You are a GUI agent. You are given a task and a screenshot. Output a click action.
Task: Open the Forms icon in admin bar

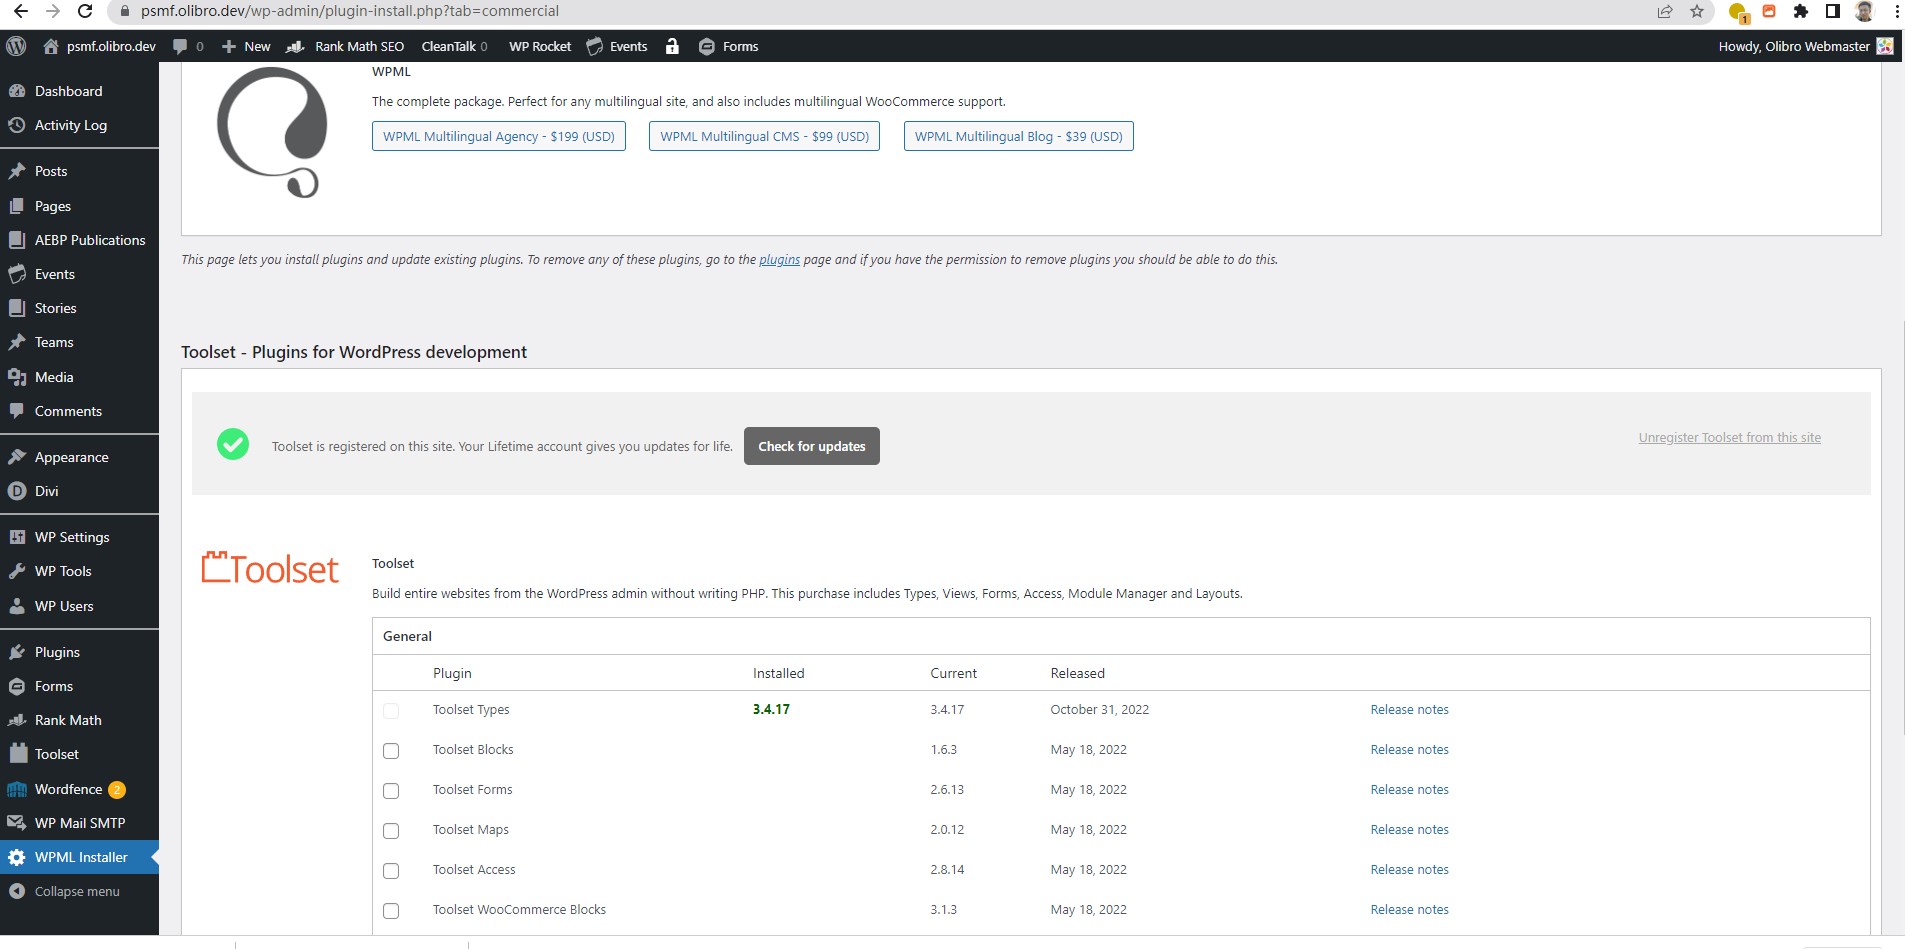click(707, 46)
